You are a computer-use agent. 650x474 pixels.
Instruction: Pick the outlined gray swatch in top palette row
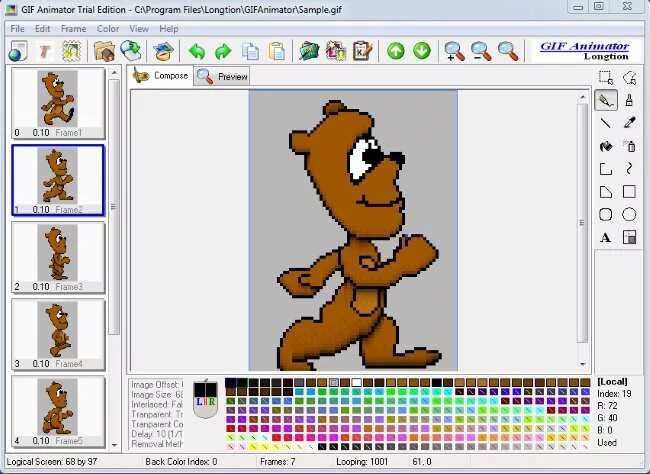(x=334, y=382)
